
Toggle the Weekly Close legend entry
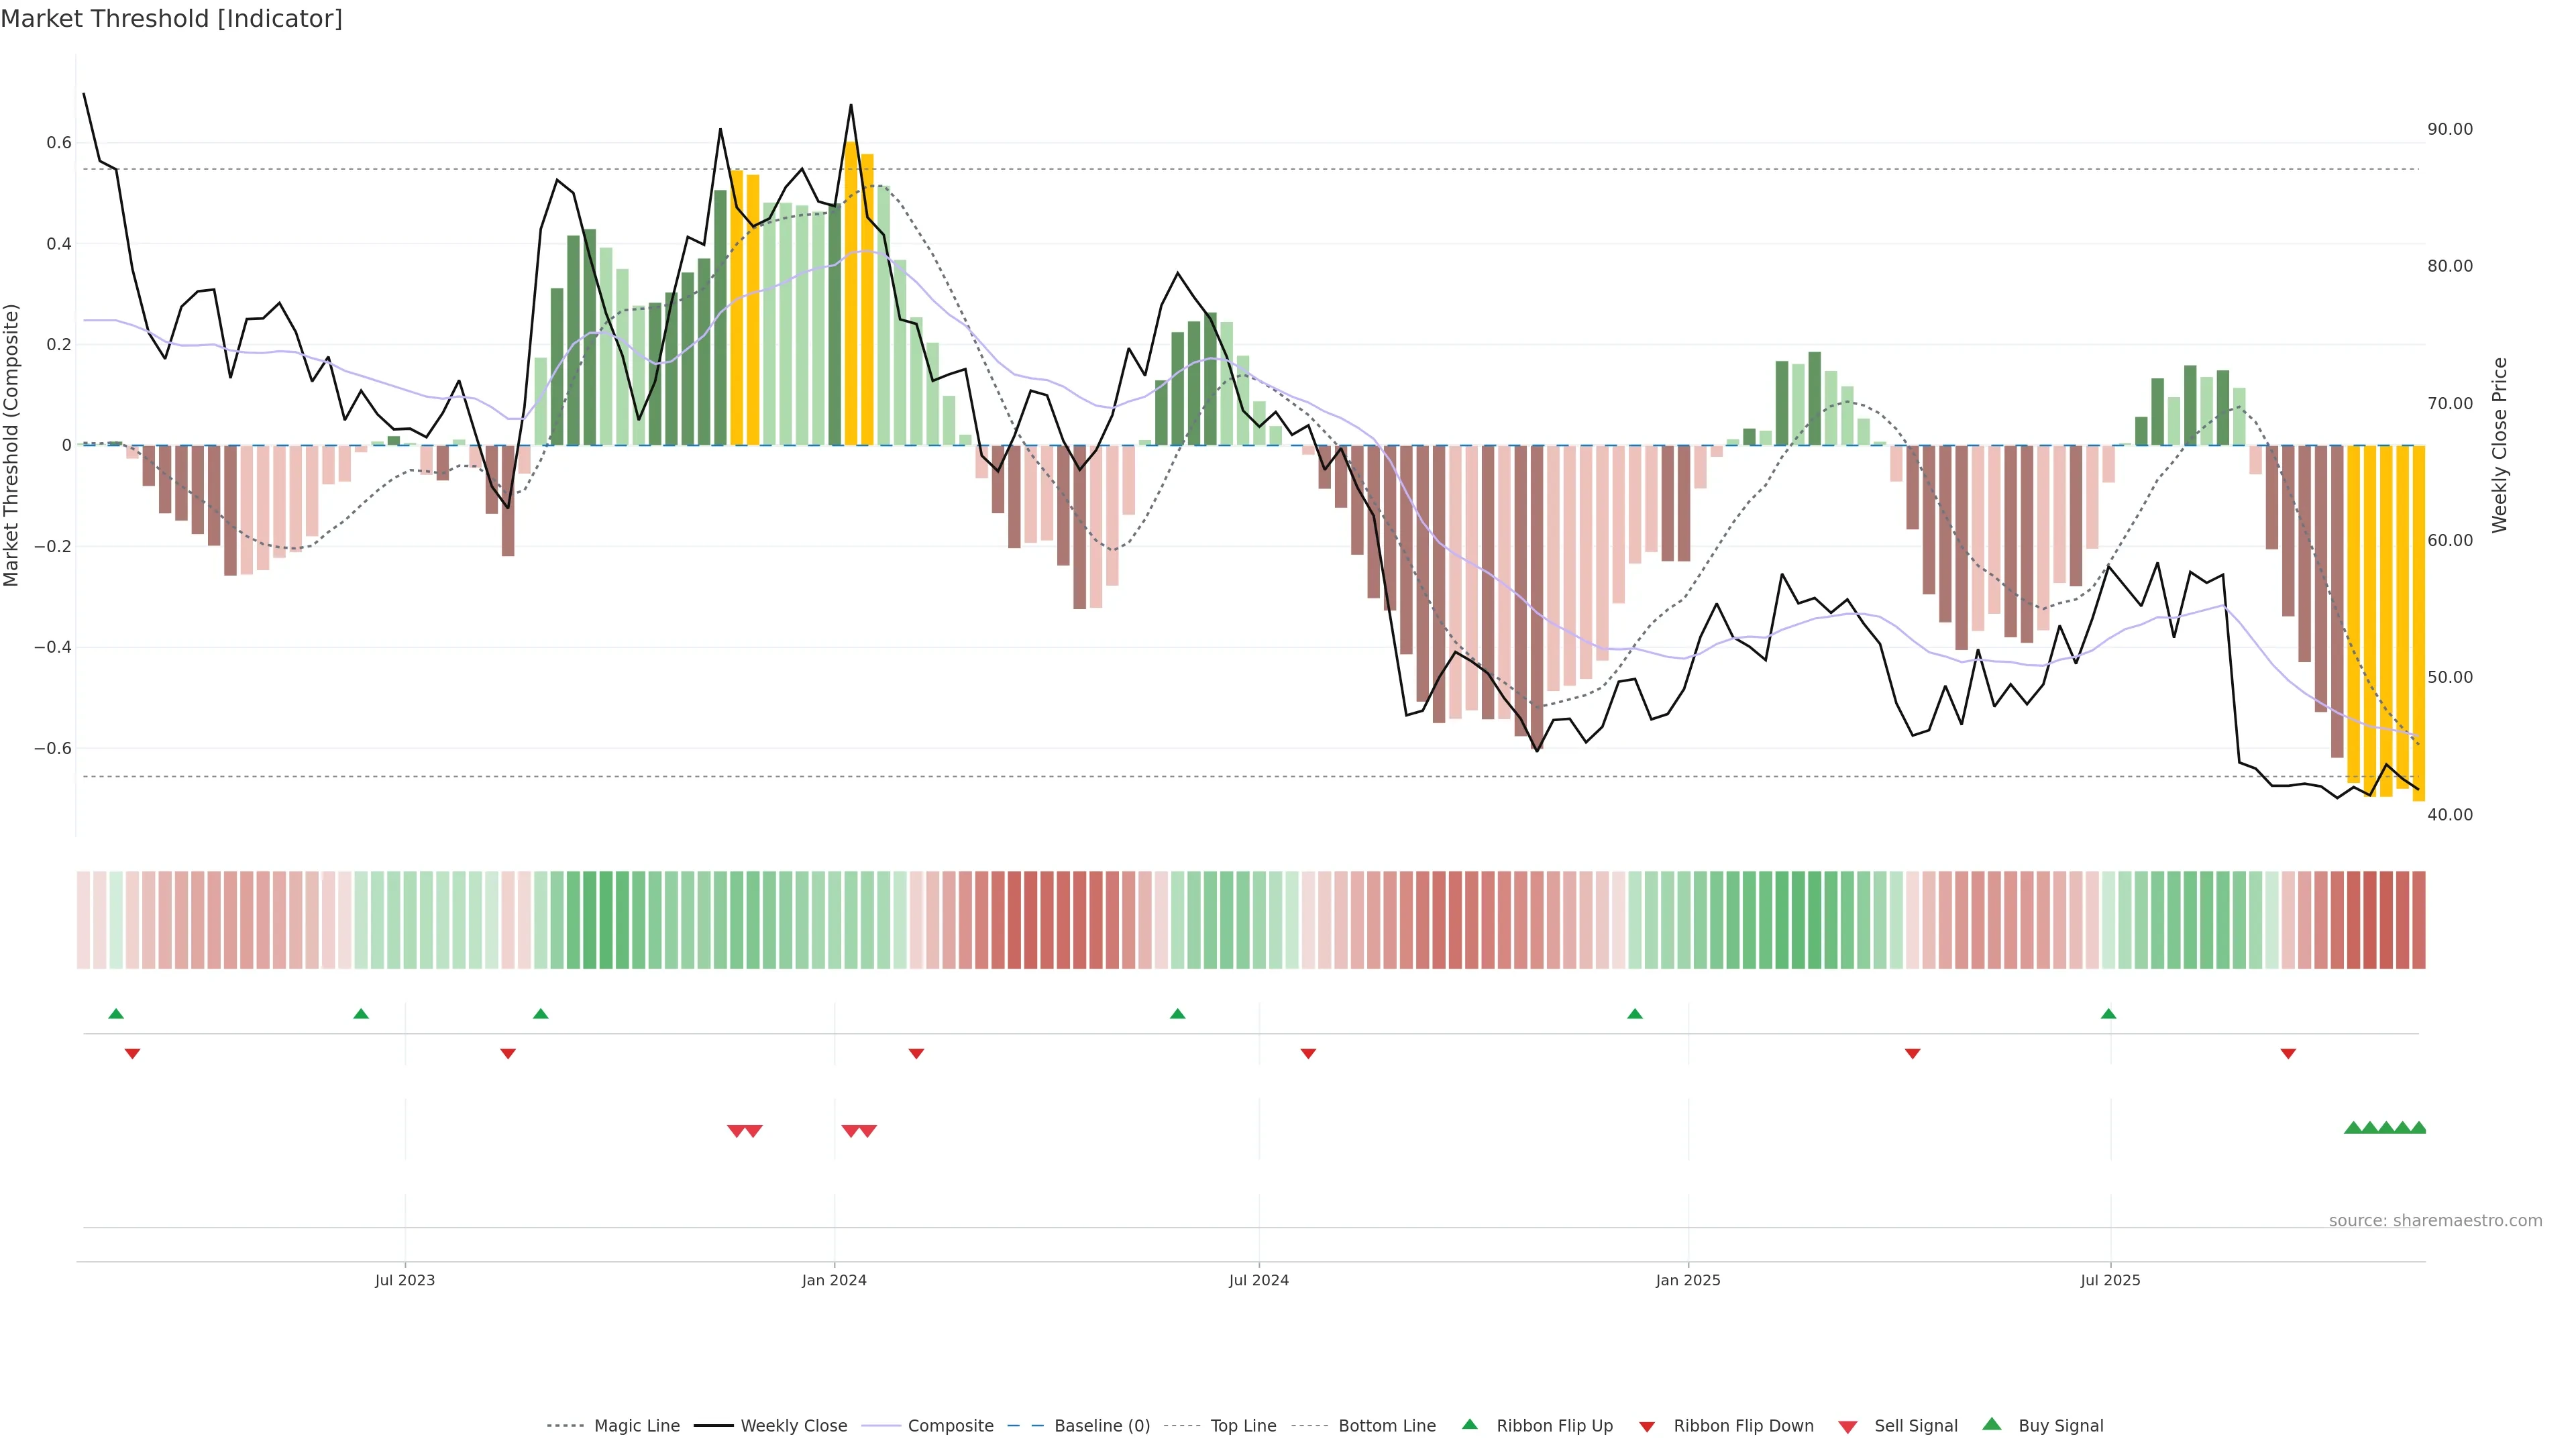[x=793, y=1426]
